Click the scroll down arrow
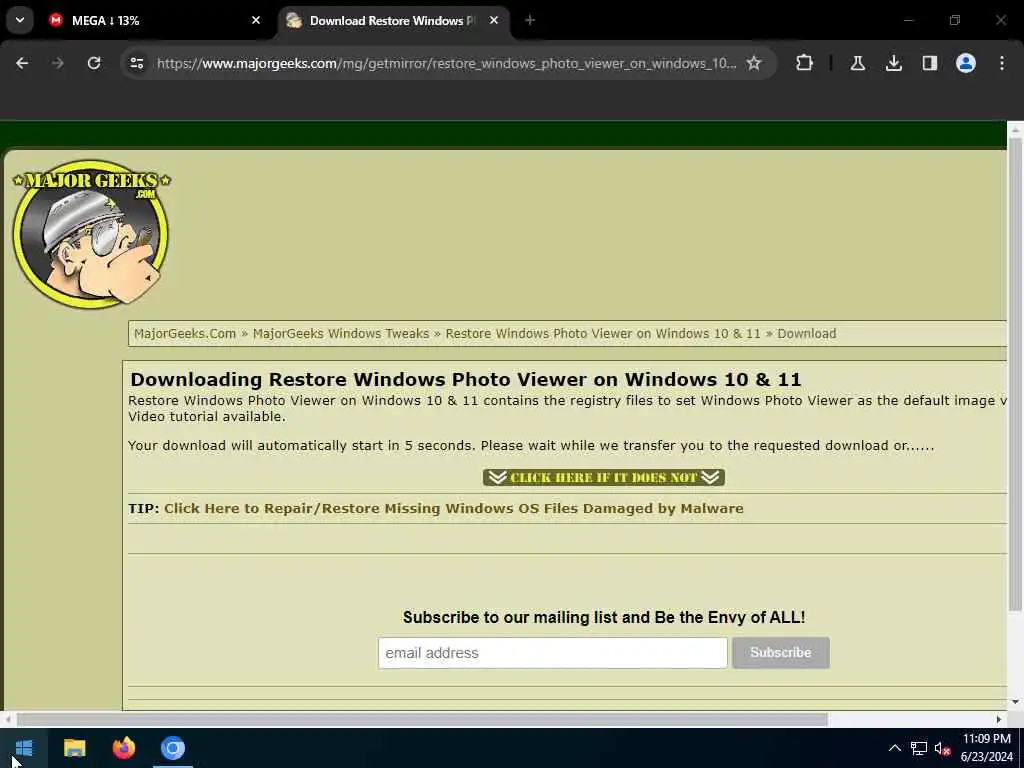Image resolution: width=1024 pixels, height=768 pixels. pyautogui.click(x=1015, y=703)
